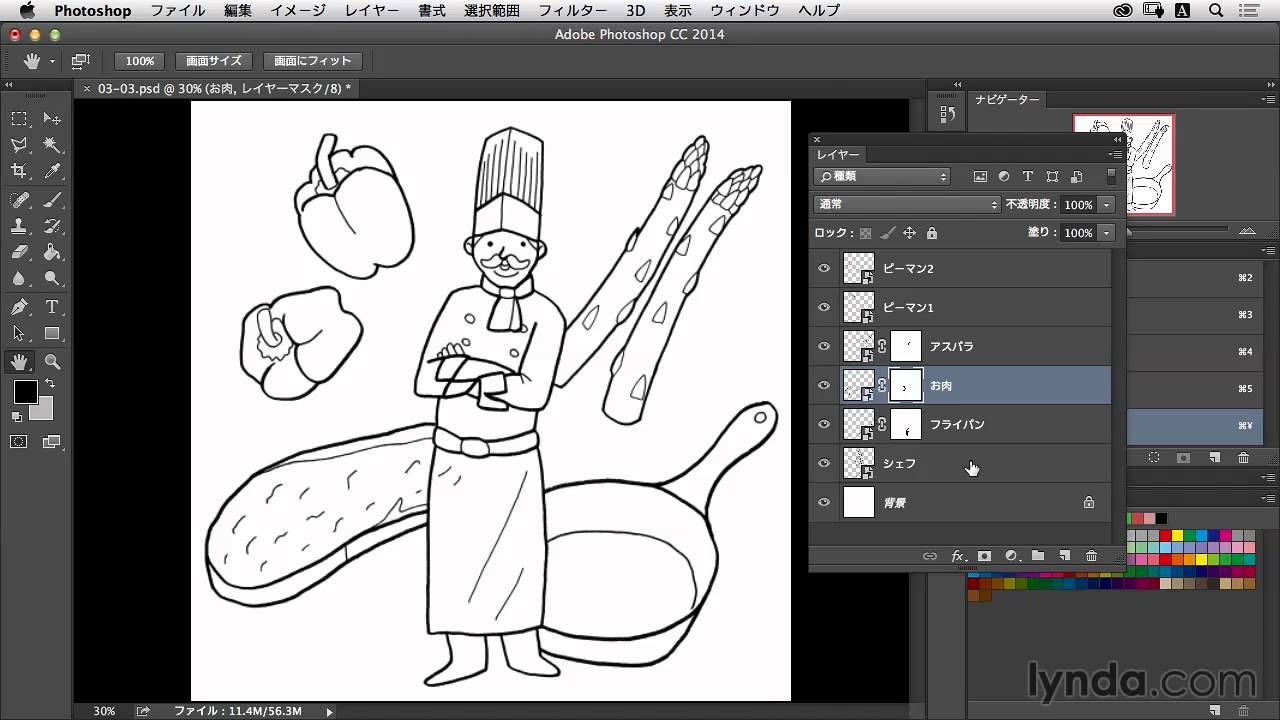Reset default foreground and background colors
Image resolution: width=1280 pixels, height=720 pixels.
tap(17, 417)
